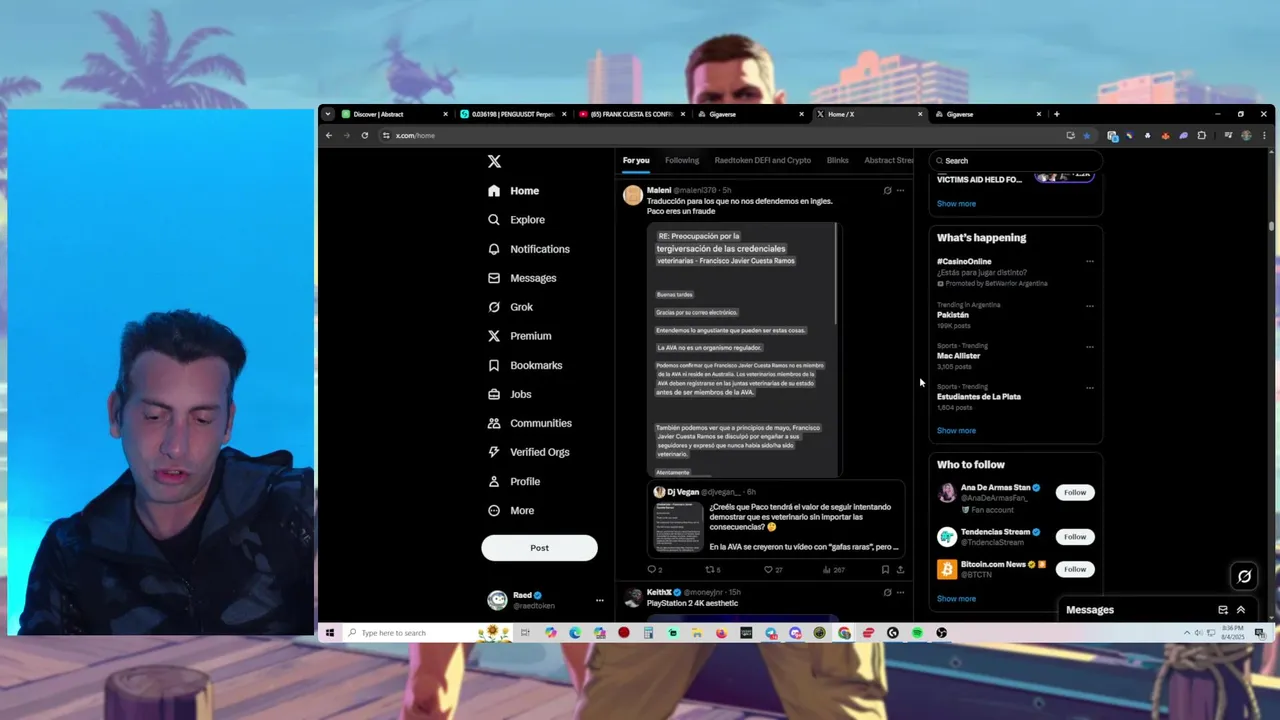Open the Windows Start menu
Viewport: 1280px width, 720px height.
(329, 633)
